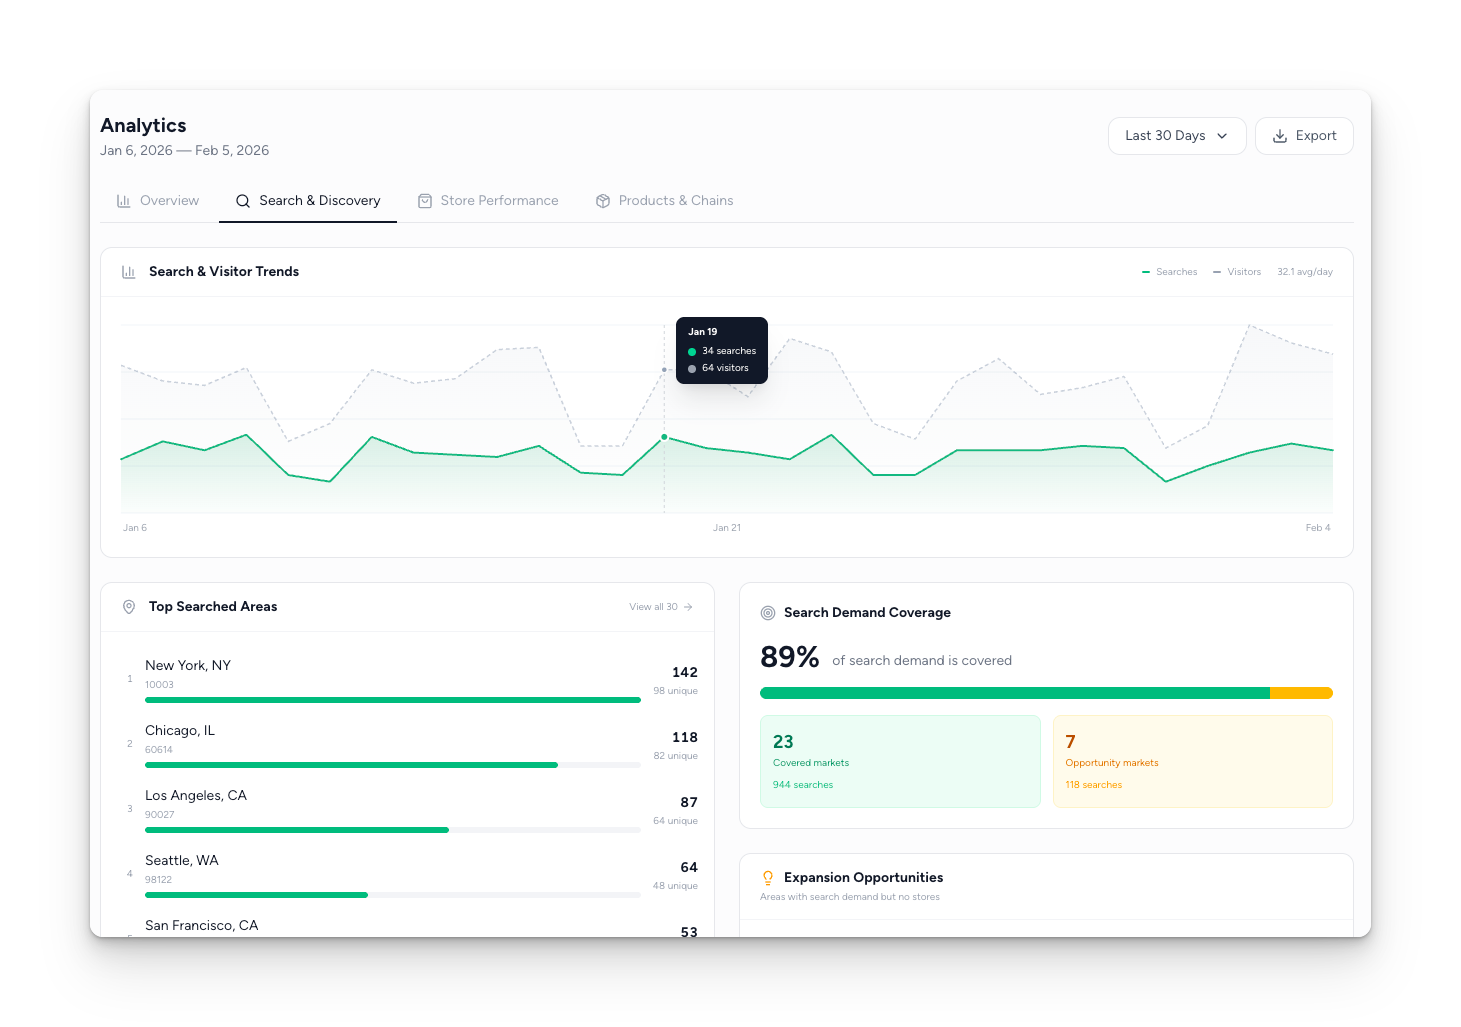Click the 32.1 avg/day label
The width and height of the screenshot is (1461, 1027).
pyautogui.click(x=1305, y=272)
